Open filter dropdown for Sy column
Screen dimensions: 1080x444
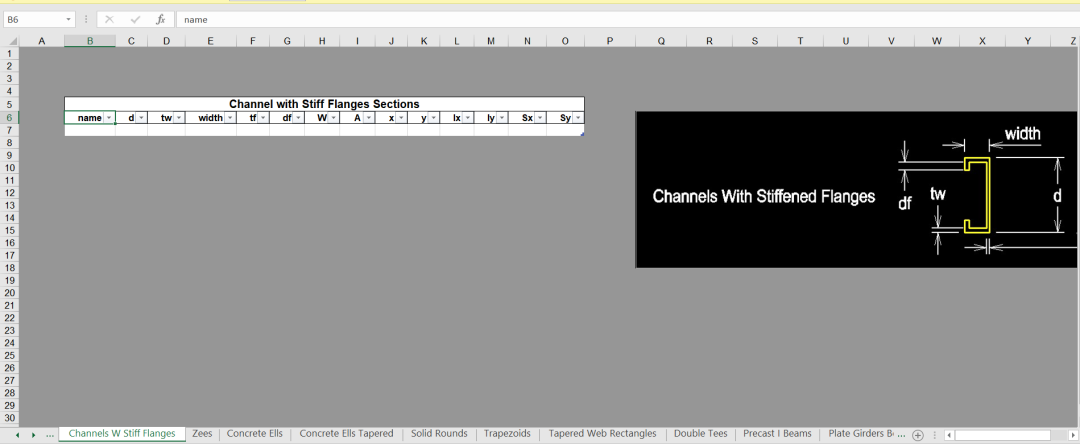coord(578,118)
